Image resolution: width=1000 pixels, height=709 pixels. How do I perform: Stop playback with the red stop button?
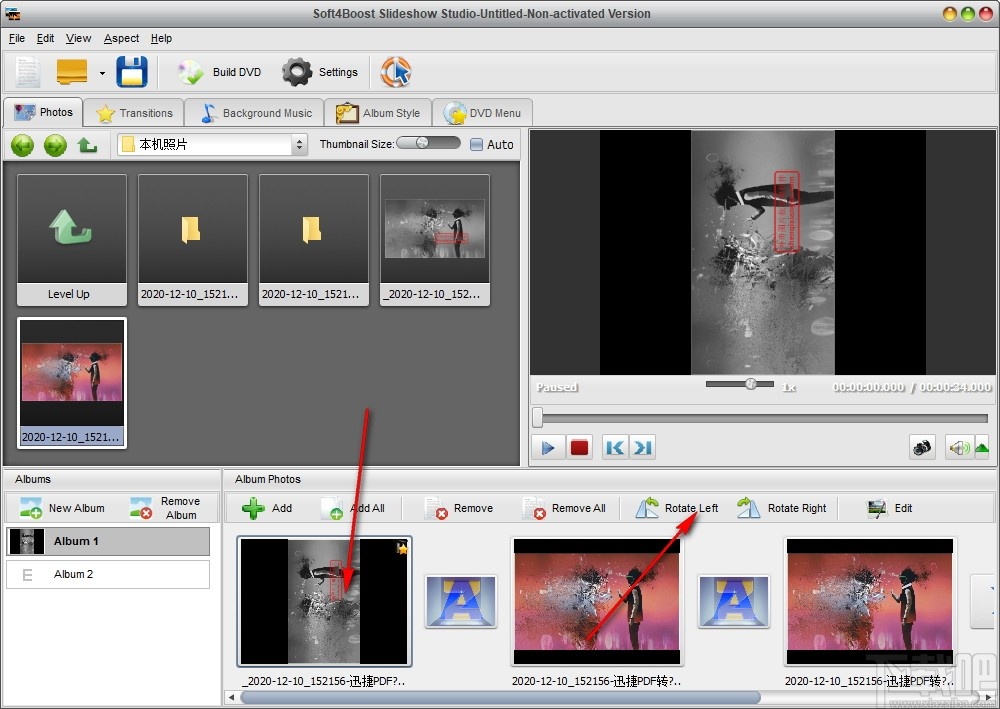tap(579, 447)
